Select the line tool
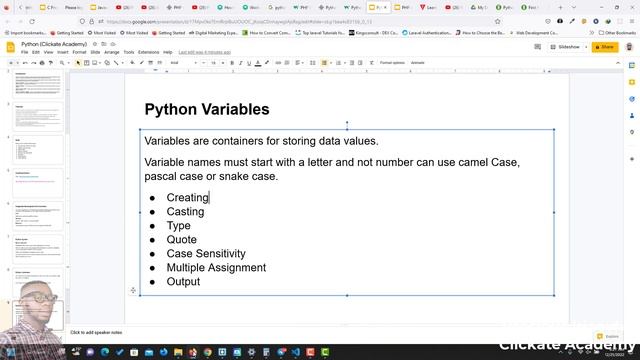 coord(116,63)
